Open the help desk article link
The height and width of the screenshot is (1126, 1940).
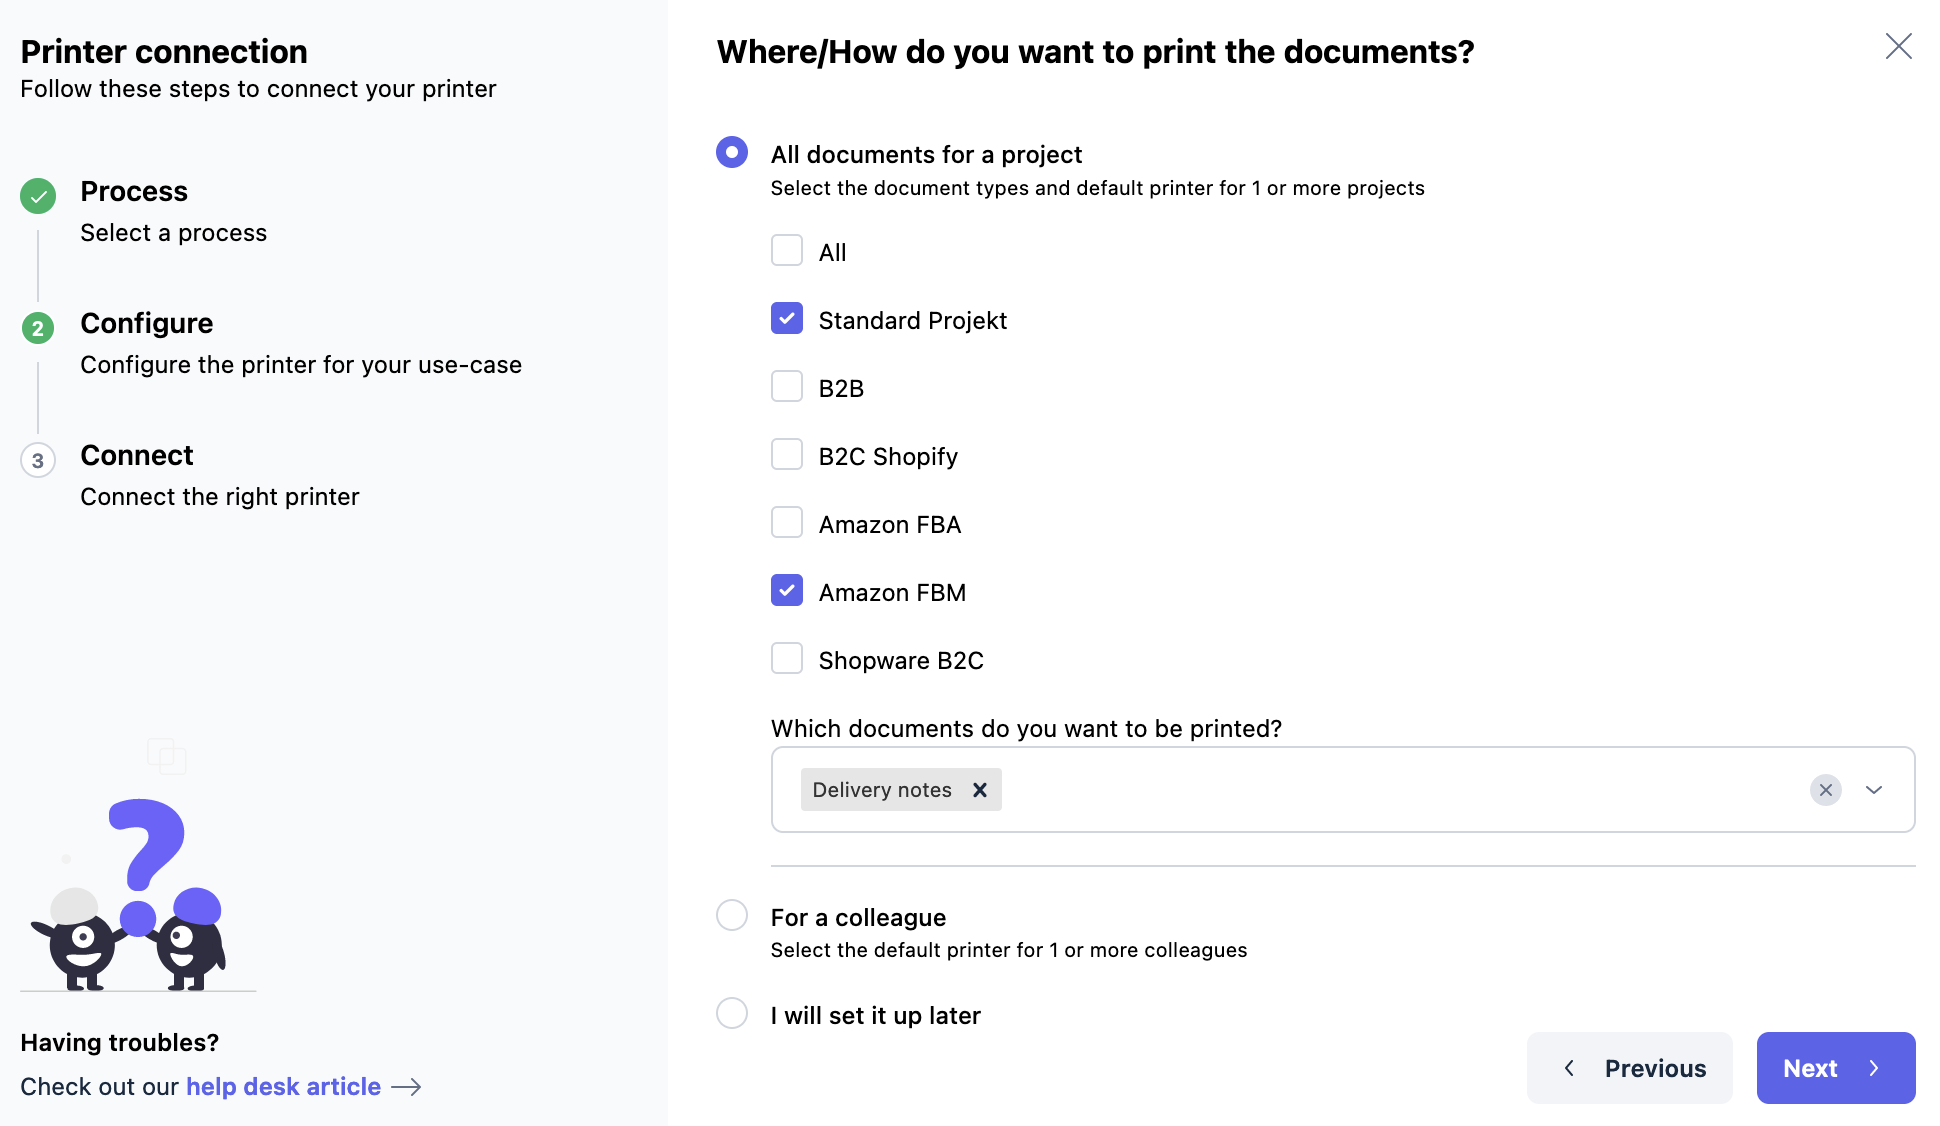(283, 1087)
